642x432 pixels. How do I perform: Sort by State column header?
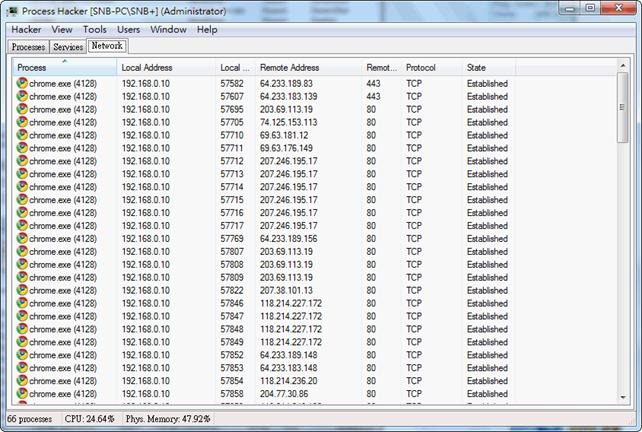coord(489,68)
